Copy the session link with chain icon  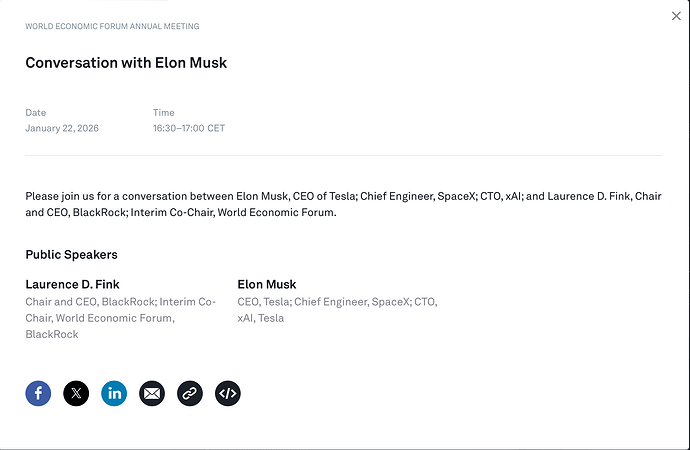[x=190, y=393]
